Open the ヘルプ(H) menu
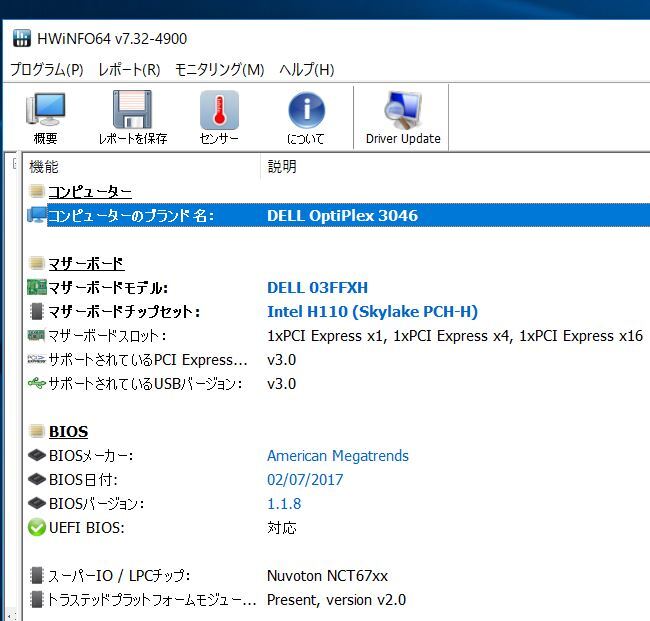650x621 pixels. tap(307, 69)
